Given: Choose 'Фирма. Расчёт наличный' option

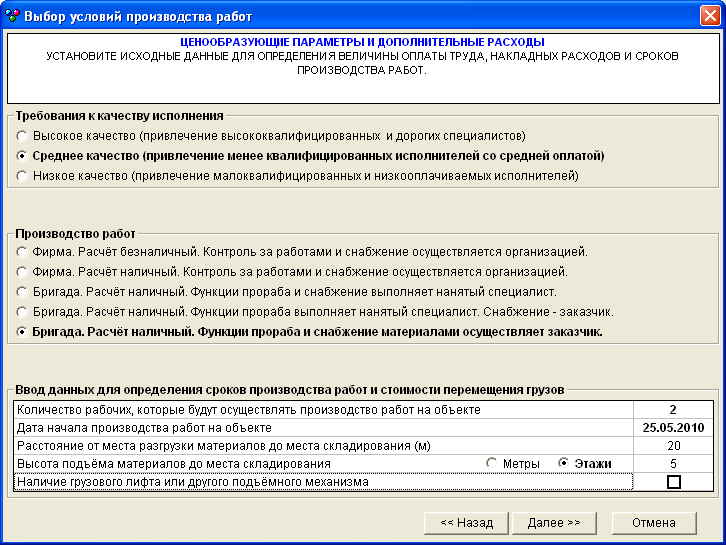Looking at the screenshot, I should [x=23, y=271].
